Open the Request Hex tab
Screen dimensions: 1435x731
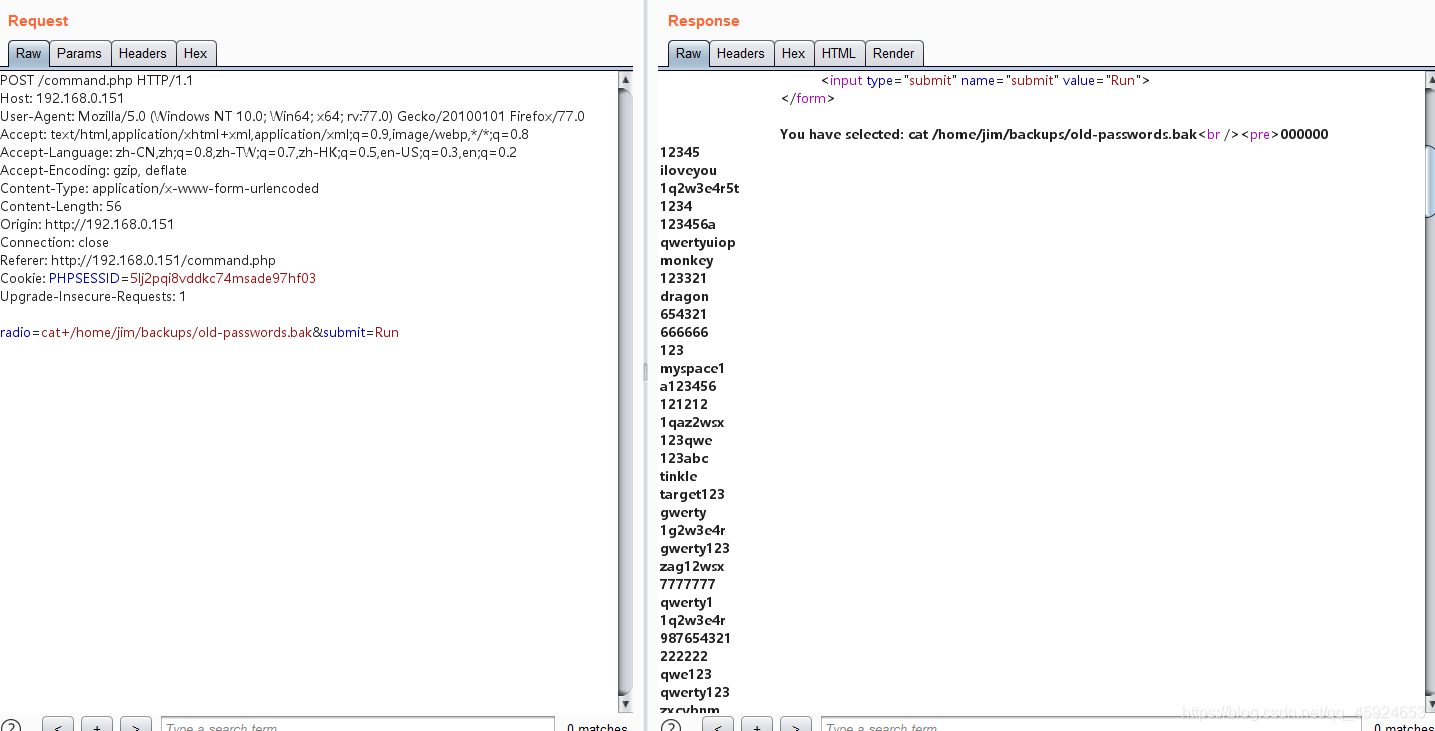(x=196, y=54)
